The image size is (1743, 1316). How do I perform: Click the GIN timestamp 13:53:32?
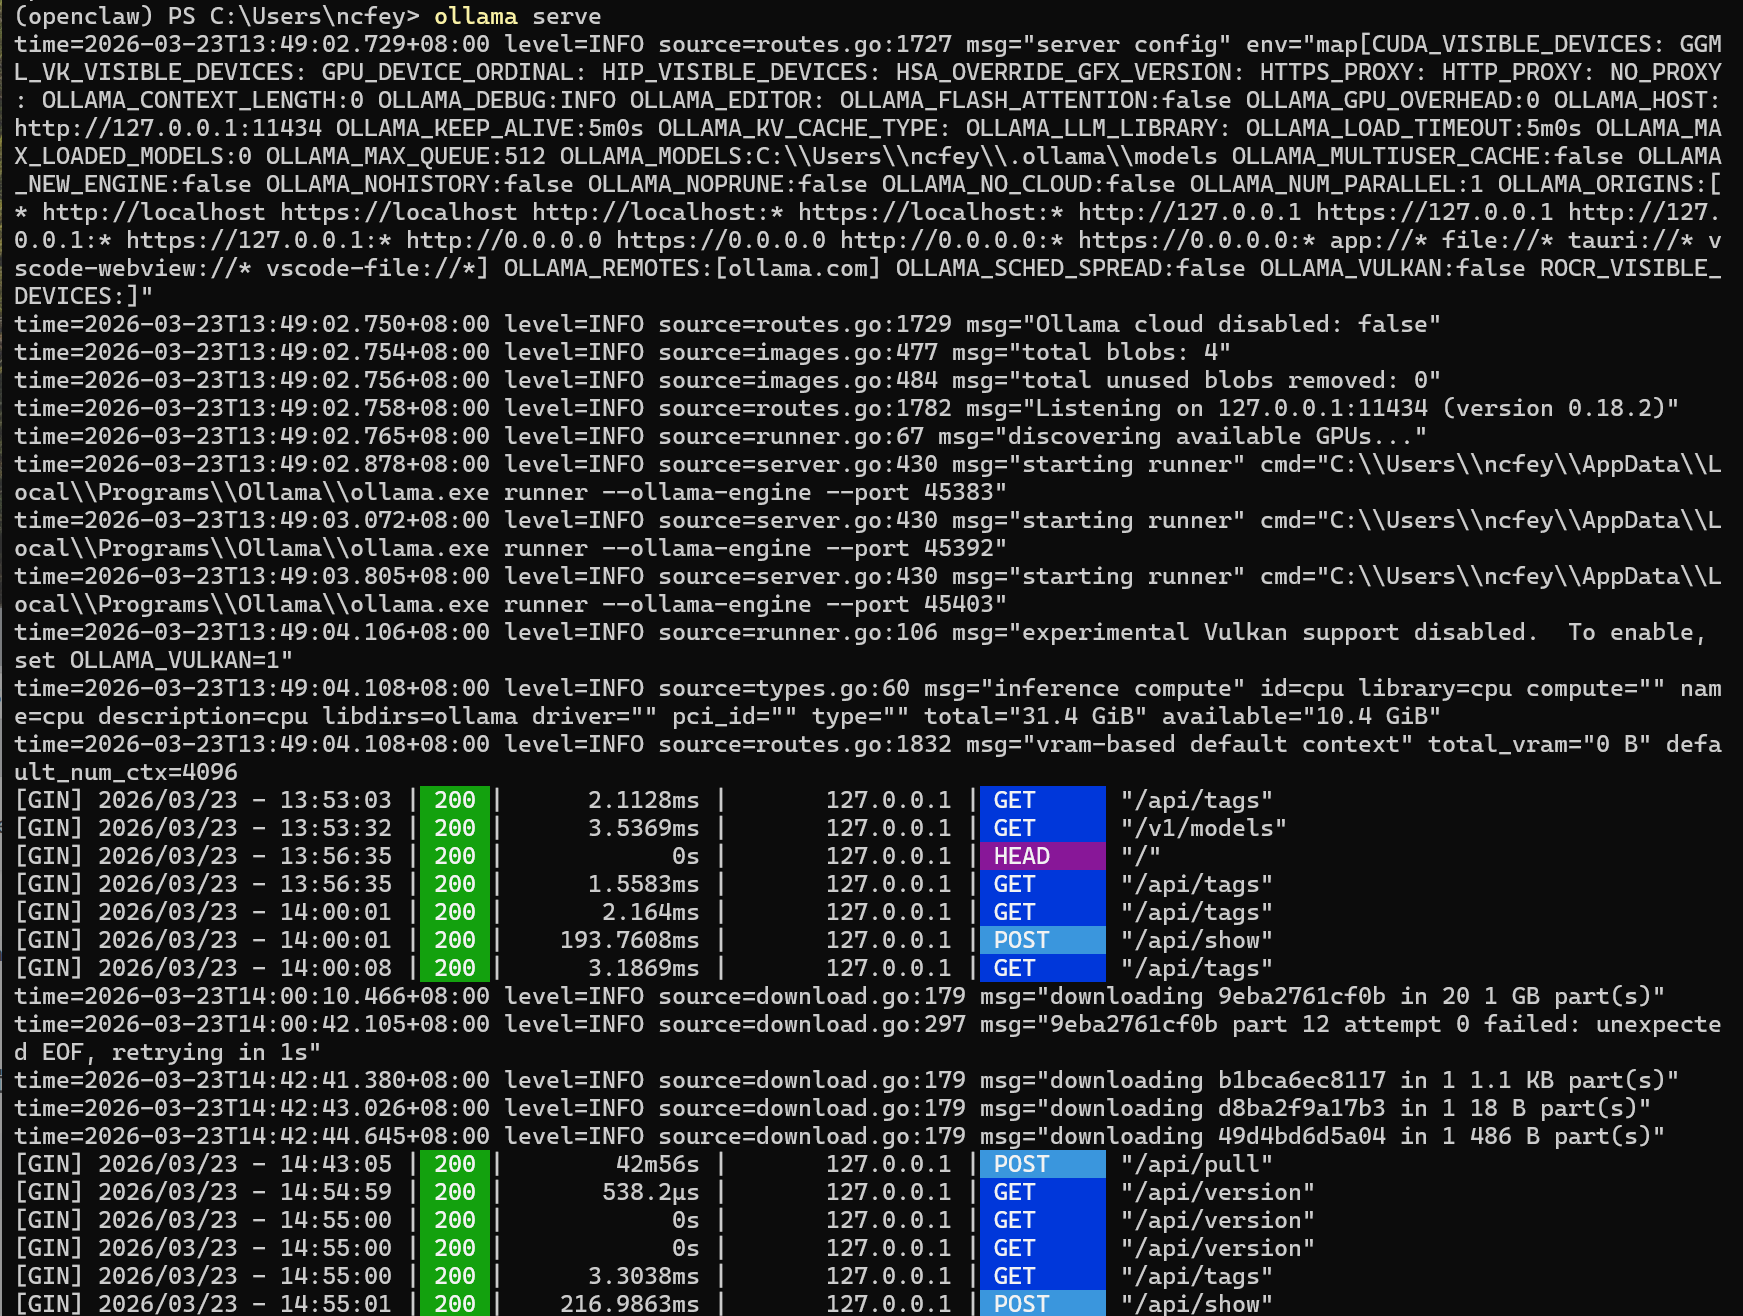336,828
